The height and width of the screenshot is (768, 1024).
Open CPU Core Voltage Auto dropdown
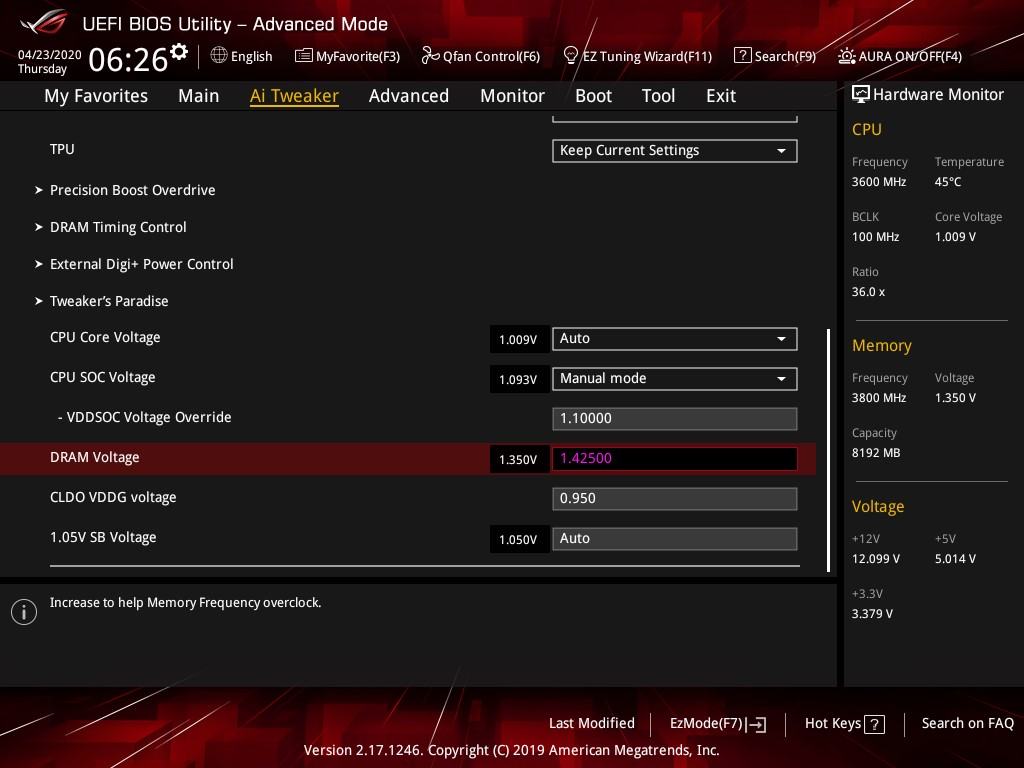click(x=675, y=339)
